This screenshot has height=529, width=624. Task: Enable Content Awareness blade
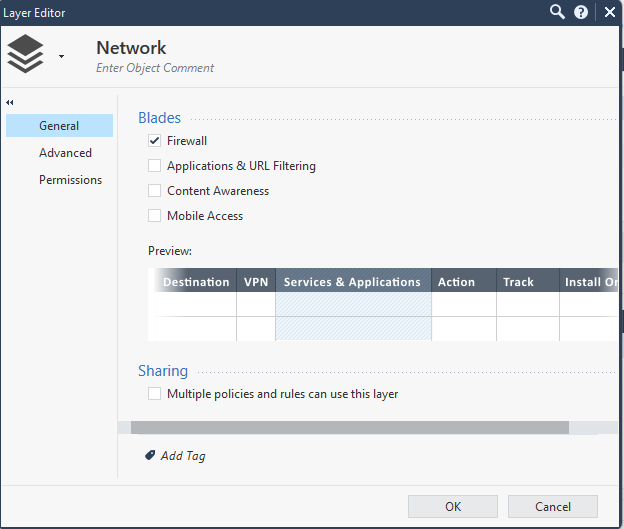pyautogui.click(x=154, y=191)
